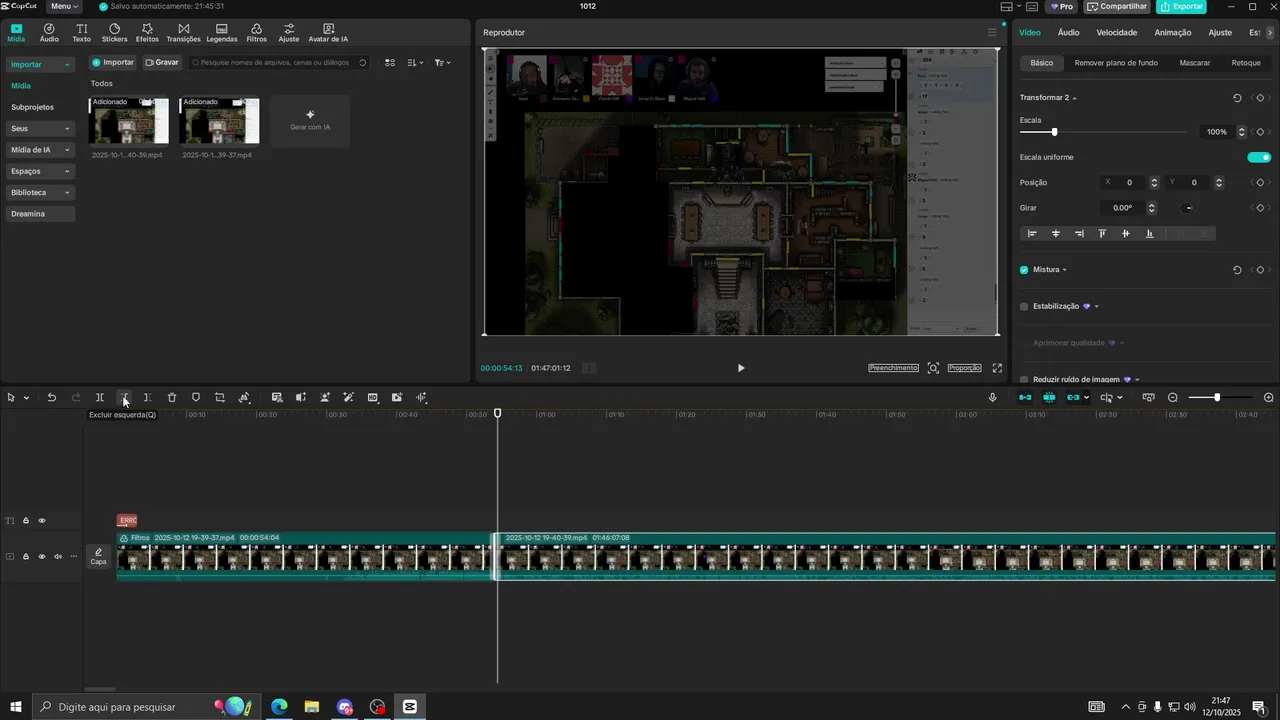Viewport: 1280px width, 720px height.
Task: Open the Retoque sub-tab
Action: (x=1246, y=63)
